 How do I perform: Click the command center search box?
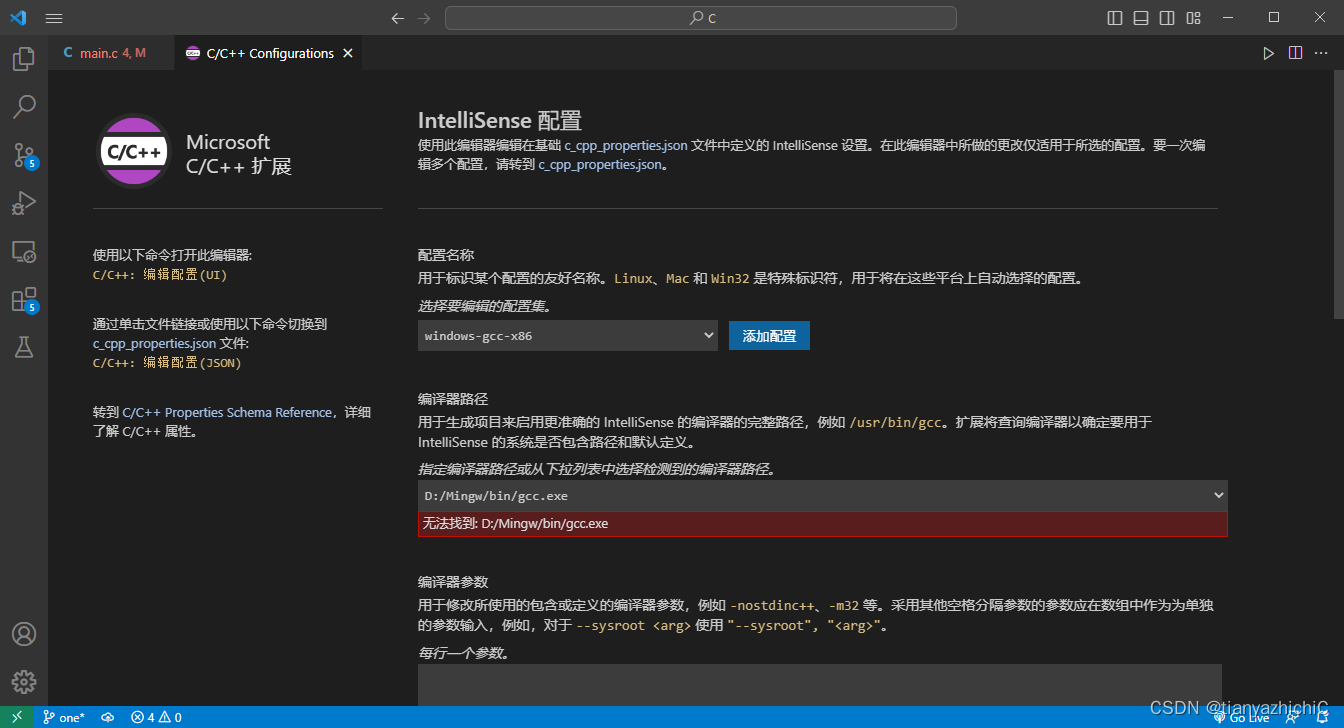701,18
